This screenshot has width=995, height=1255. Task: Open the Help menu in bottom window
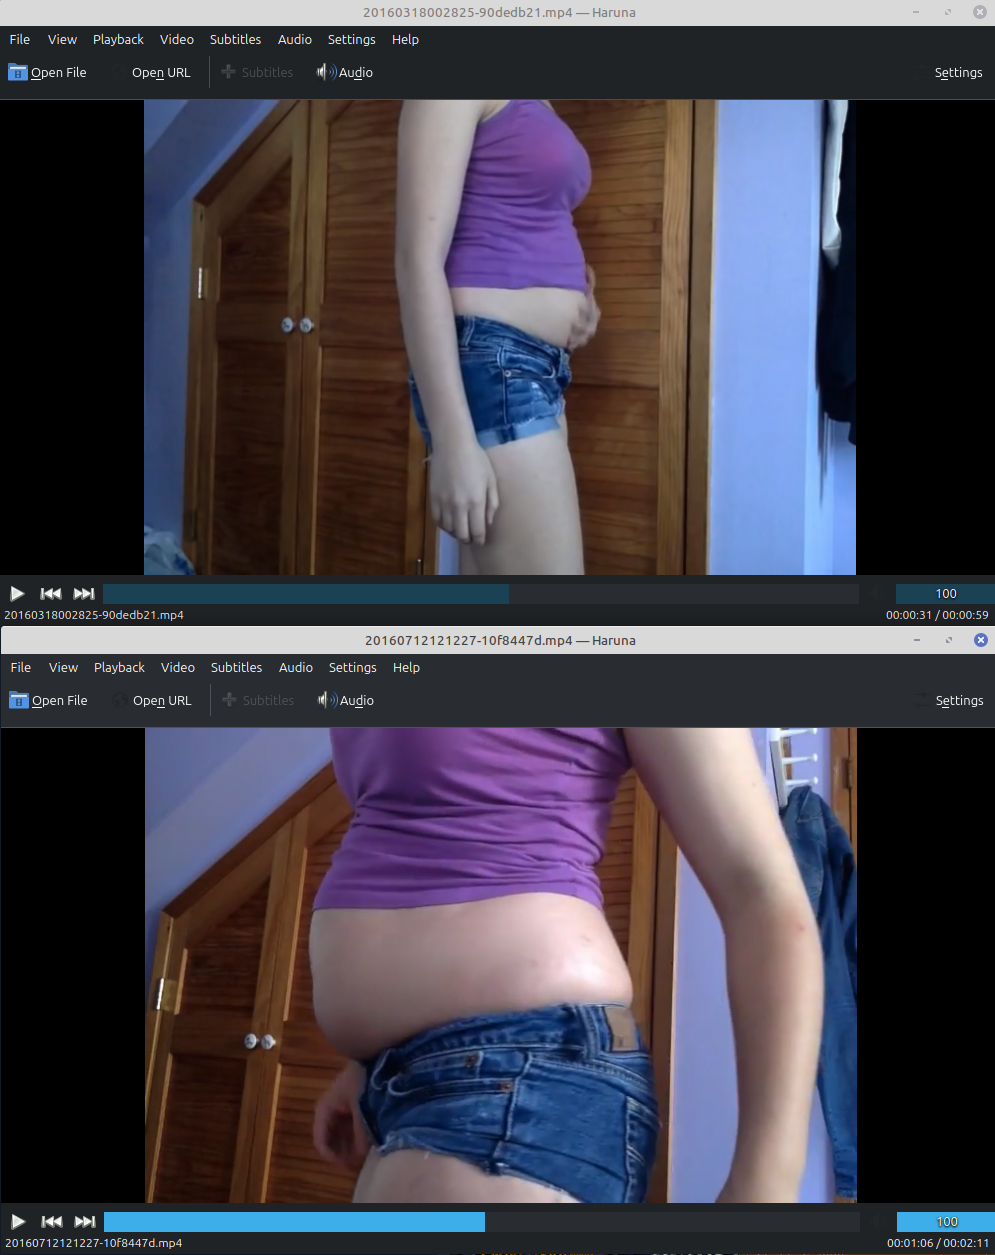click(406, 667)
